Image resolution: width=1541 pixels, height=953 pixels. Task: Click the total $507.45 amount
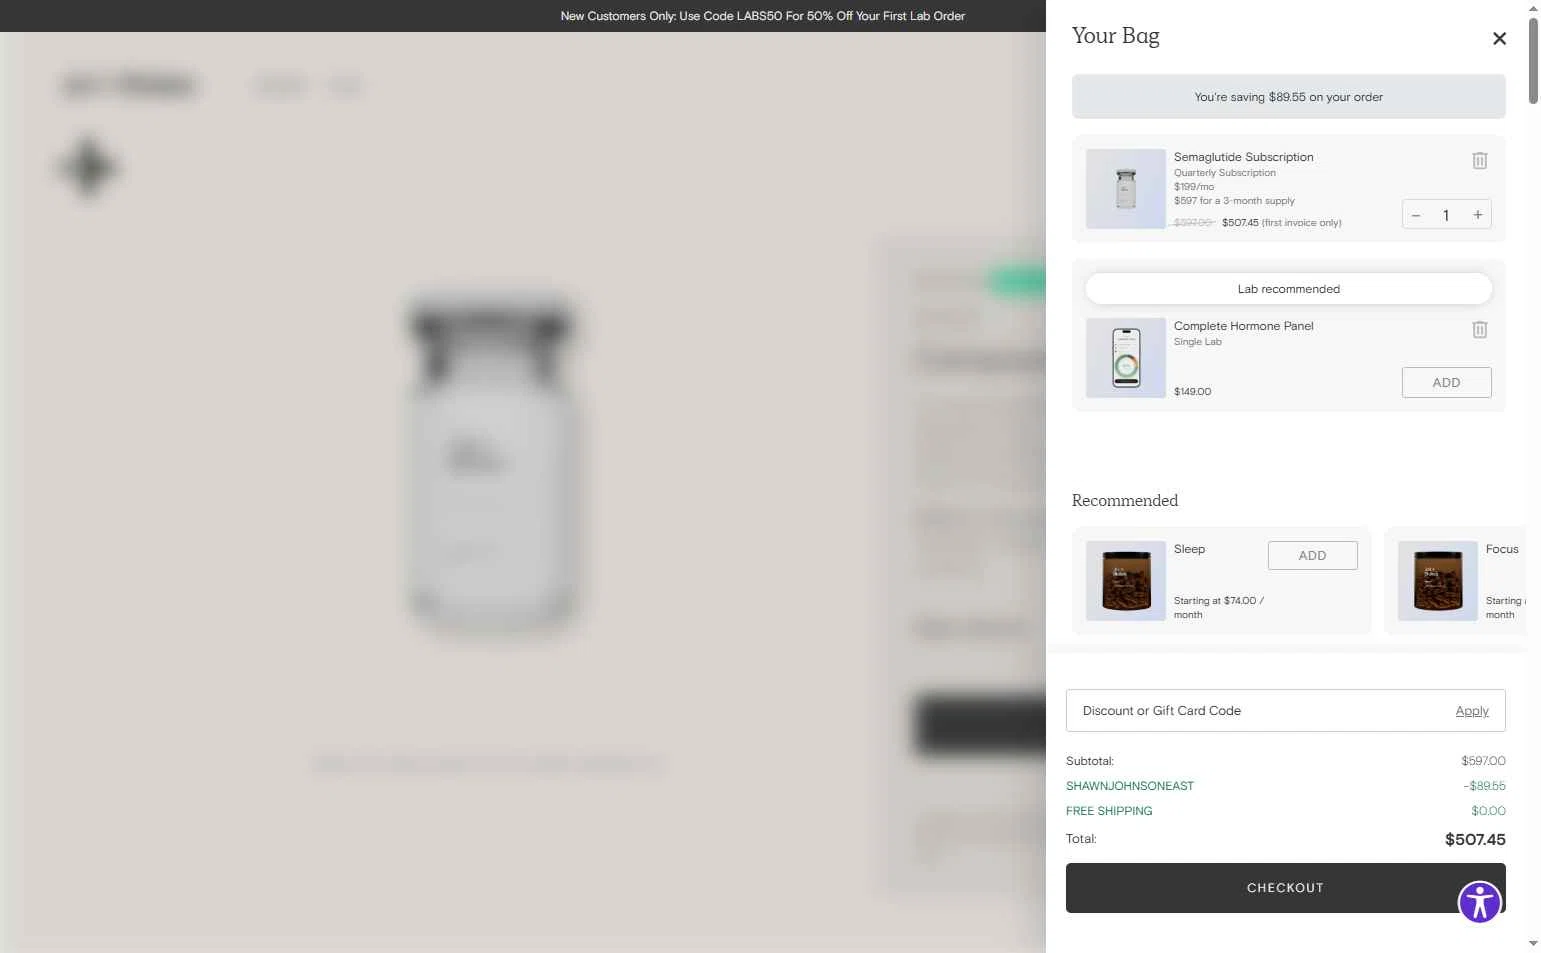pyautogui.click(x=1475, y=840)
